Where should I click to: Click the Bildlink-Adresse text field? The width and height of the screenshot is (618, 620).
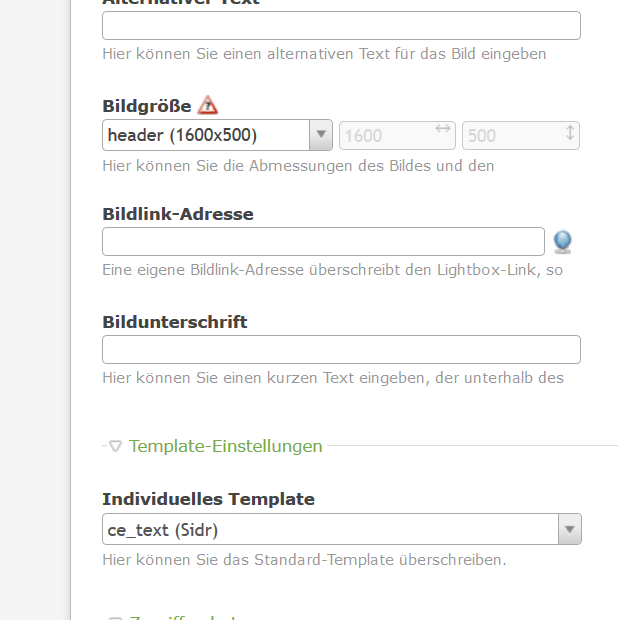pyautogui.click(x=323, y=242)
